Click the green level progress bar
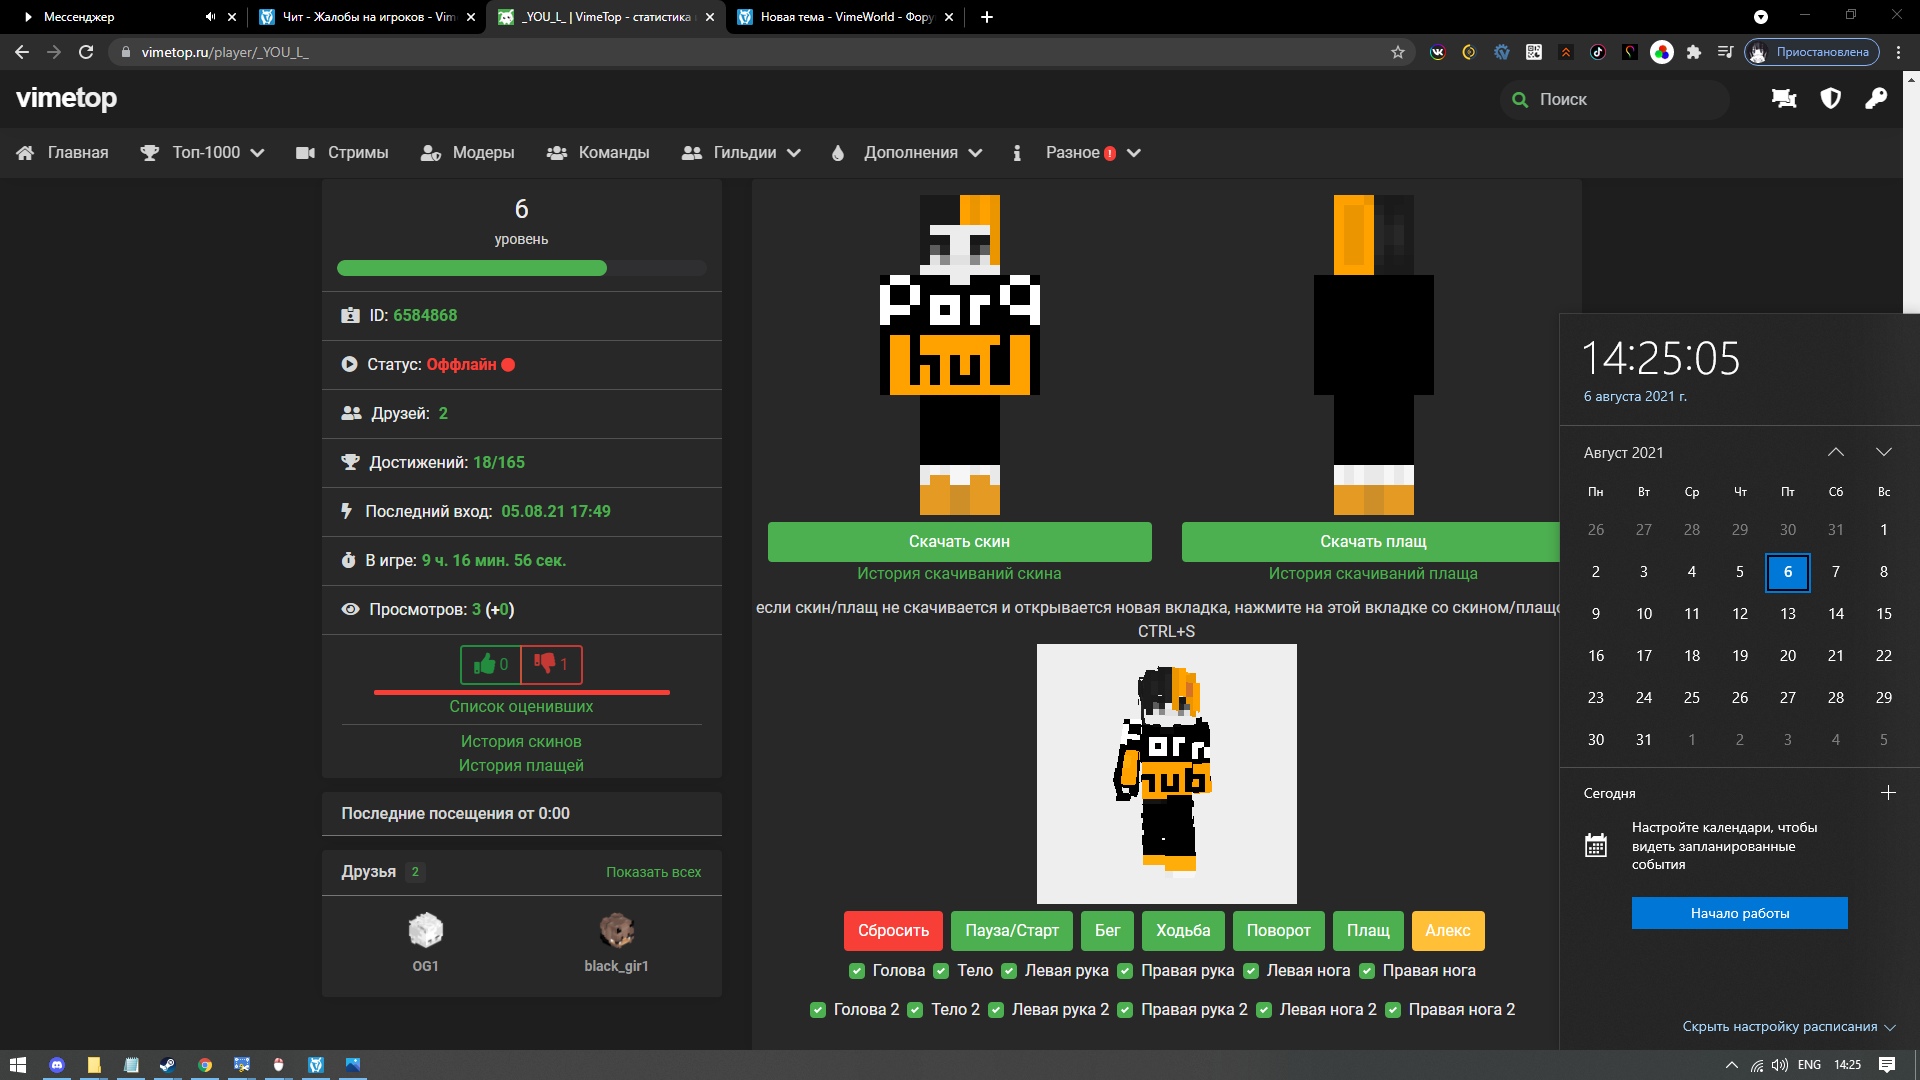 pos(472,268)
